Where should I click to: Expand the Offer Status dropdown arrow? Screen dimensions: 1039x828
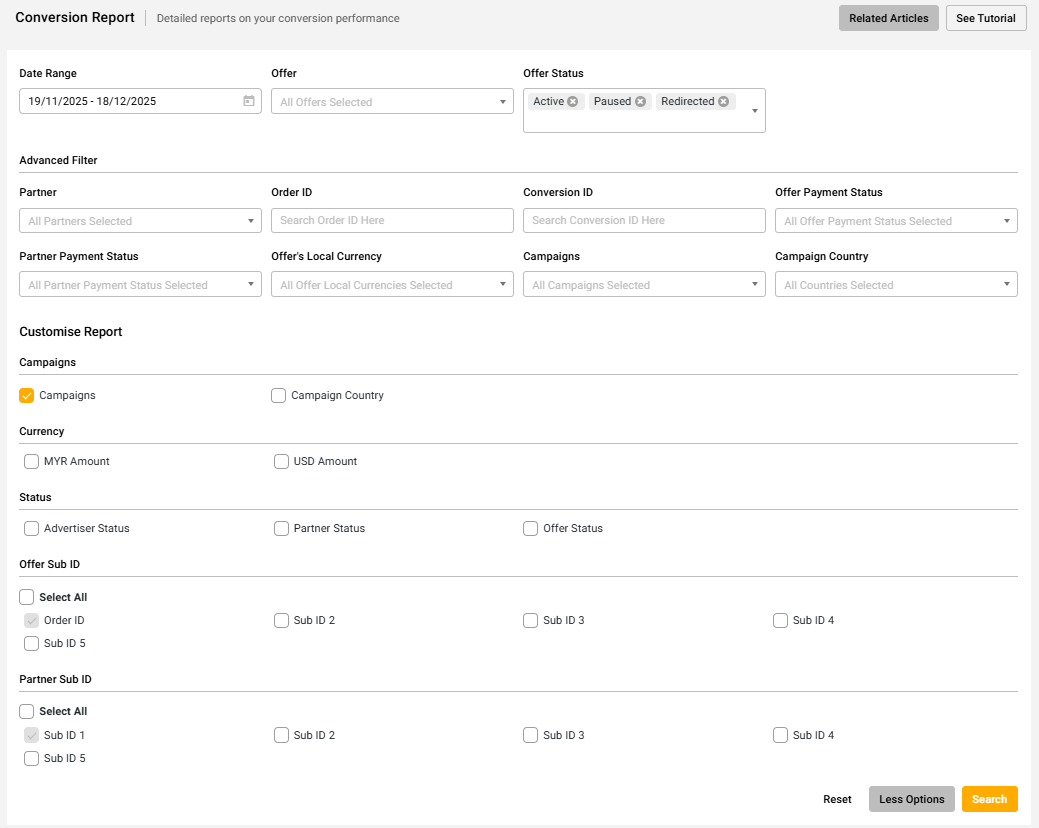click(x=754, y=111)
